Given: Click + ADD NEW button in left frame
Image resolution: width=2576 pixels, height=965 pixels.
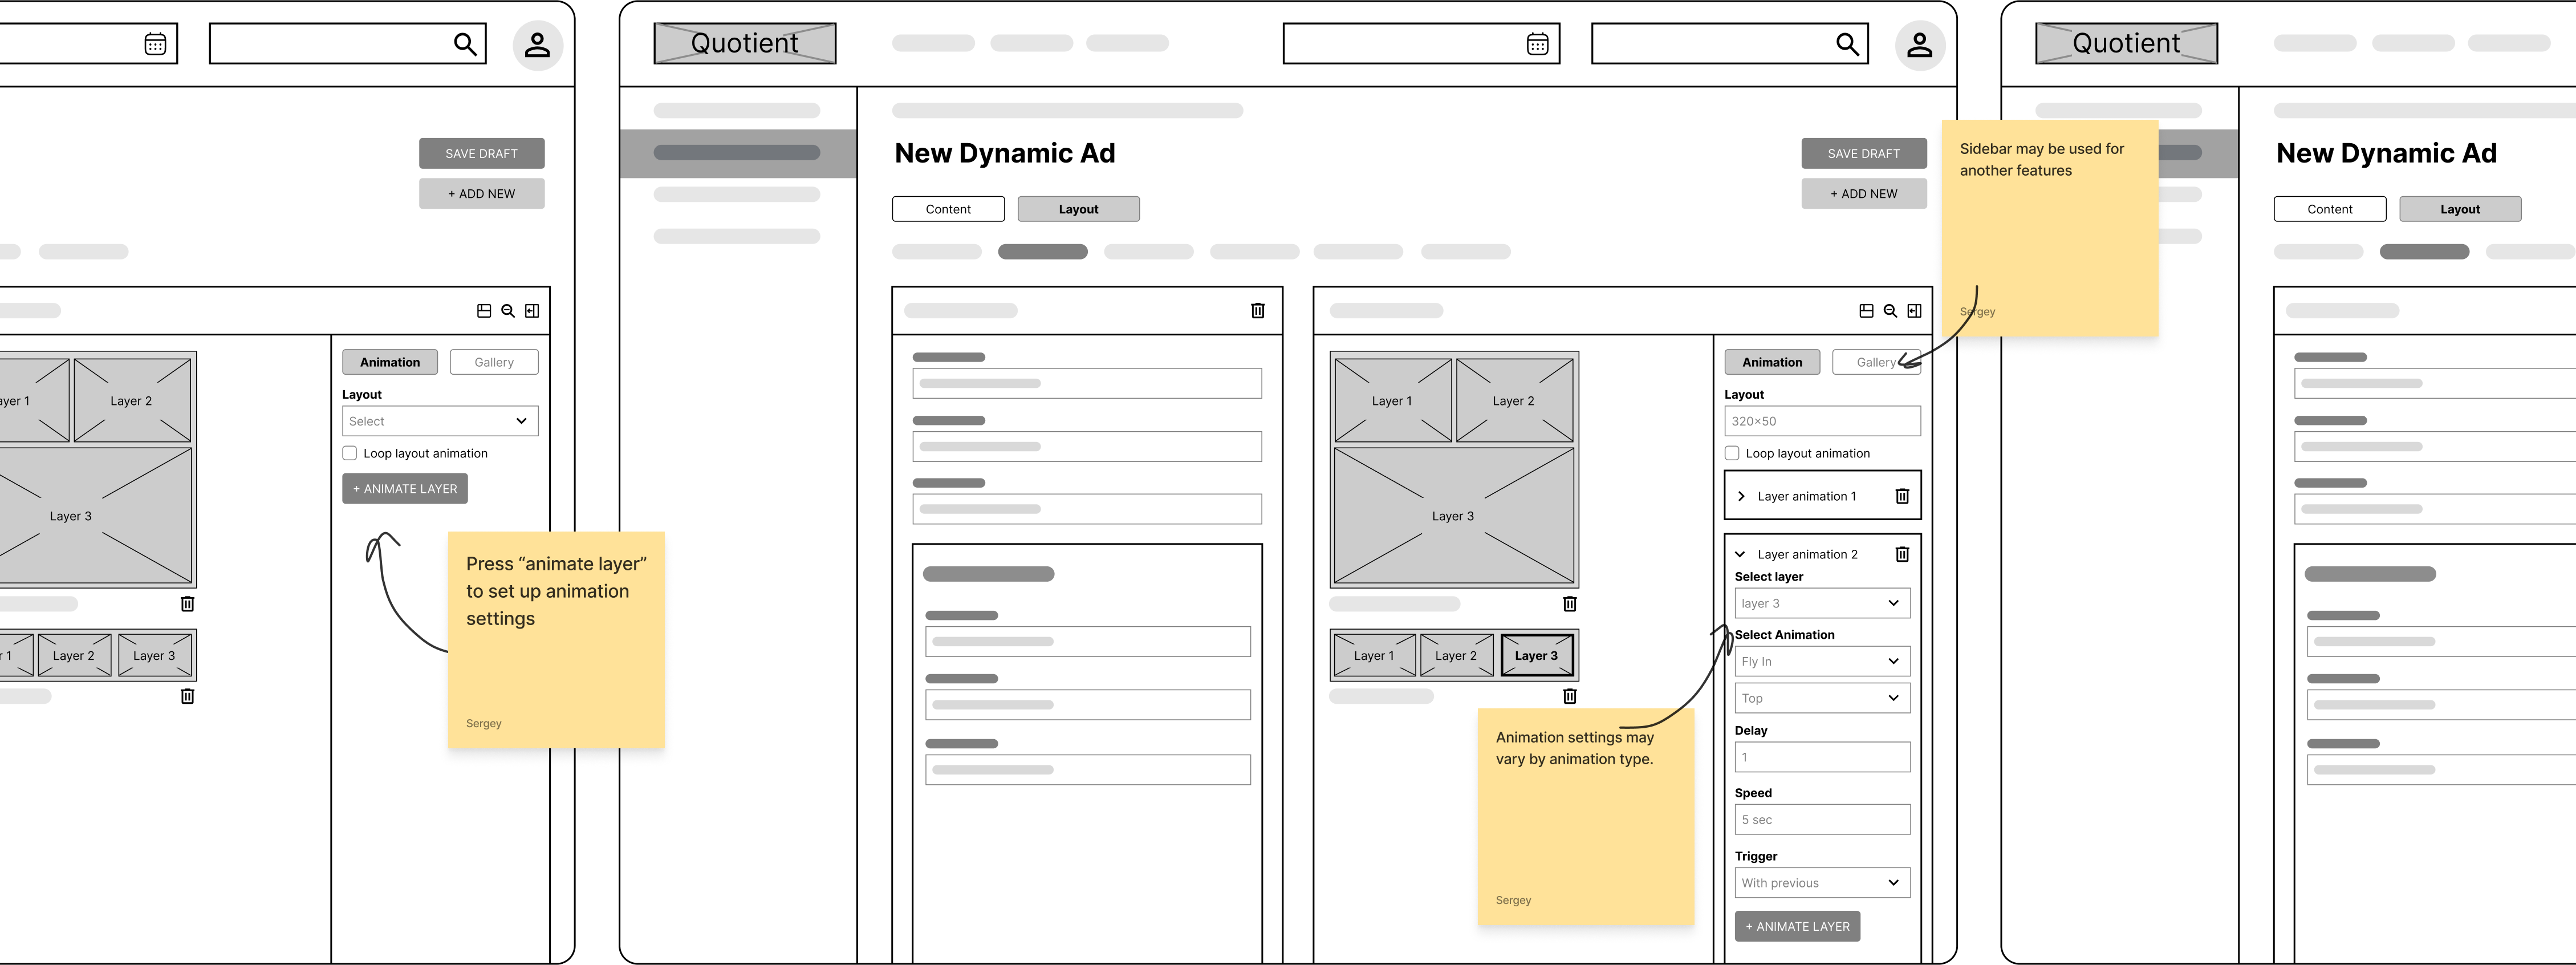Looking at the screenshot, I should pyautogui.click(x=482, y=194).
